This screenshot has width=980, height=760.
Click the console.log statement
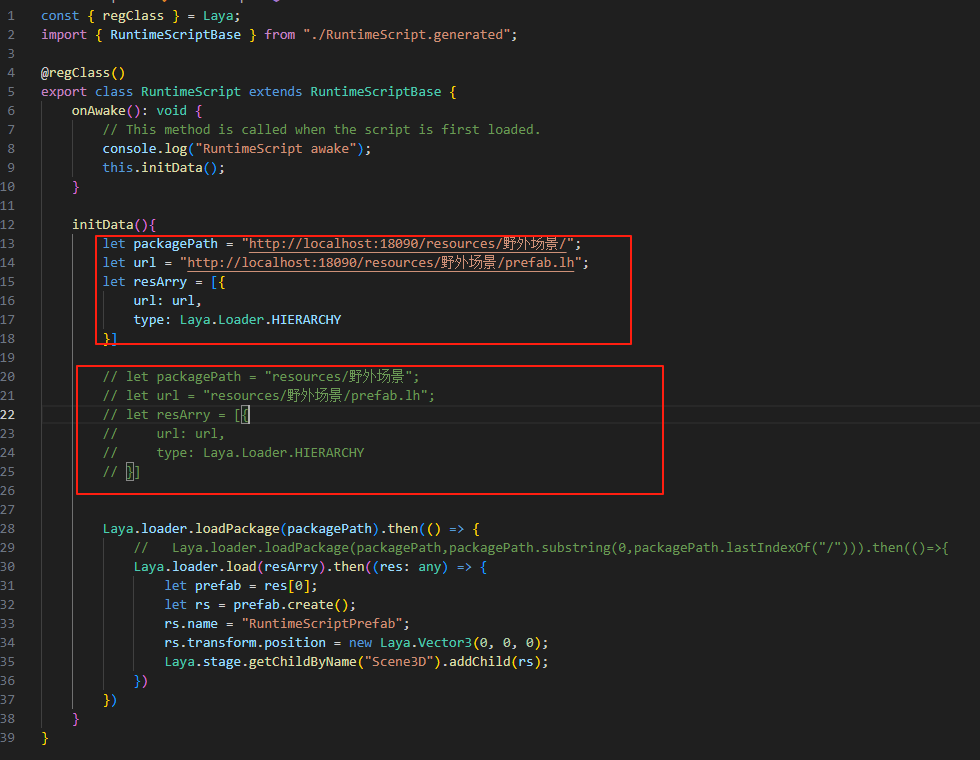[237, 149]
